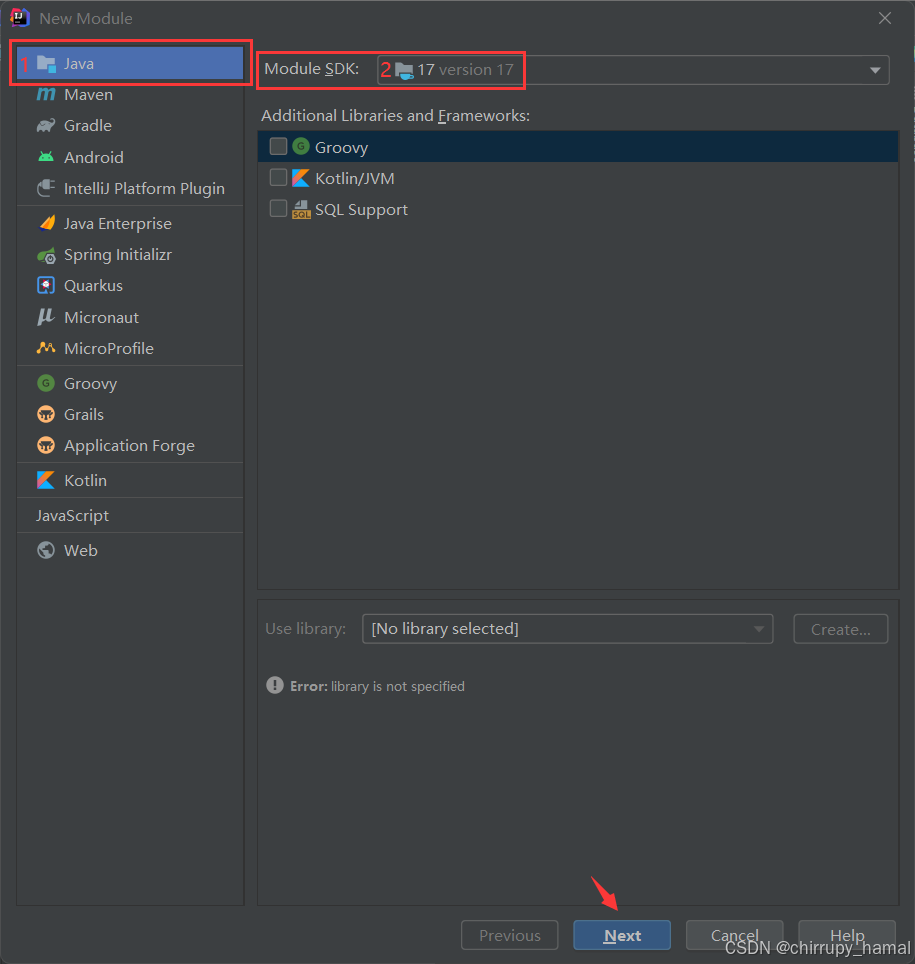Enable the SQL Support checkbox

pos(279,208)
